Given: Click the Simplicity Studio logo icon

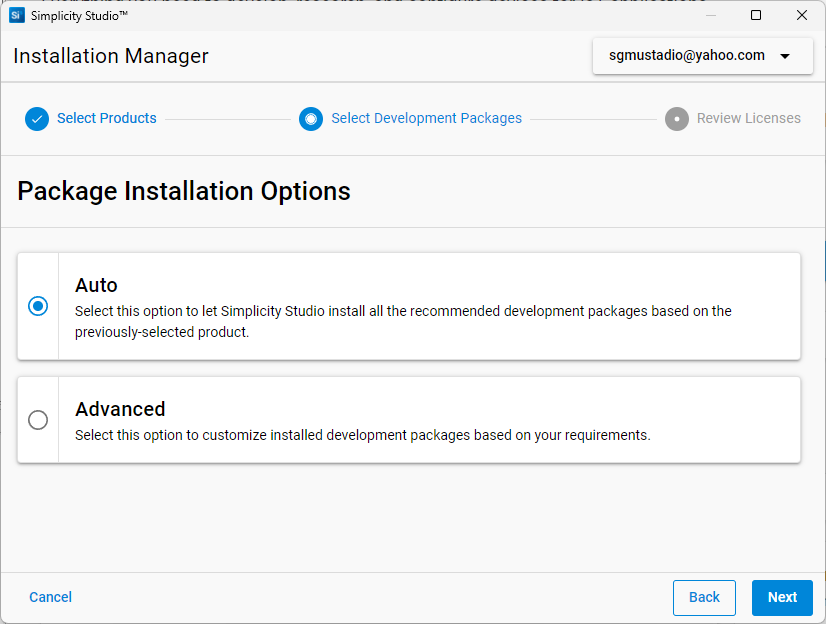Looking at the screenshot, I should 14,15.
